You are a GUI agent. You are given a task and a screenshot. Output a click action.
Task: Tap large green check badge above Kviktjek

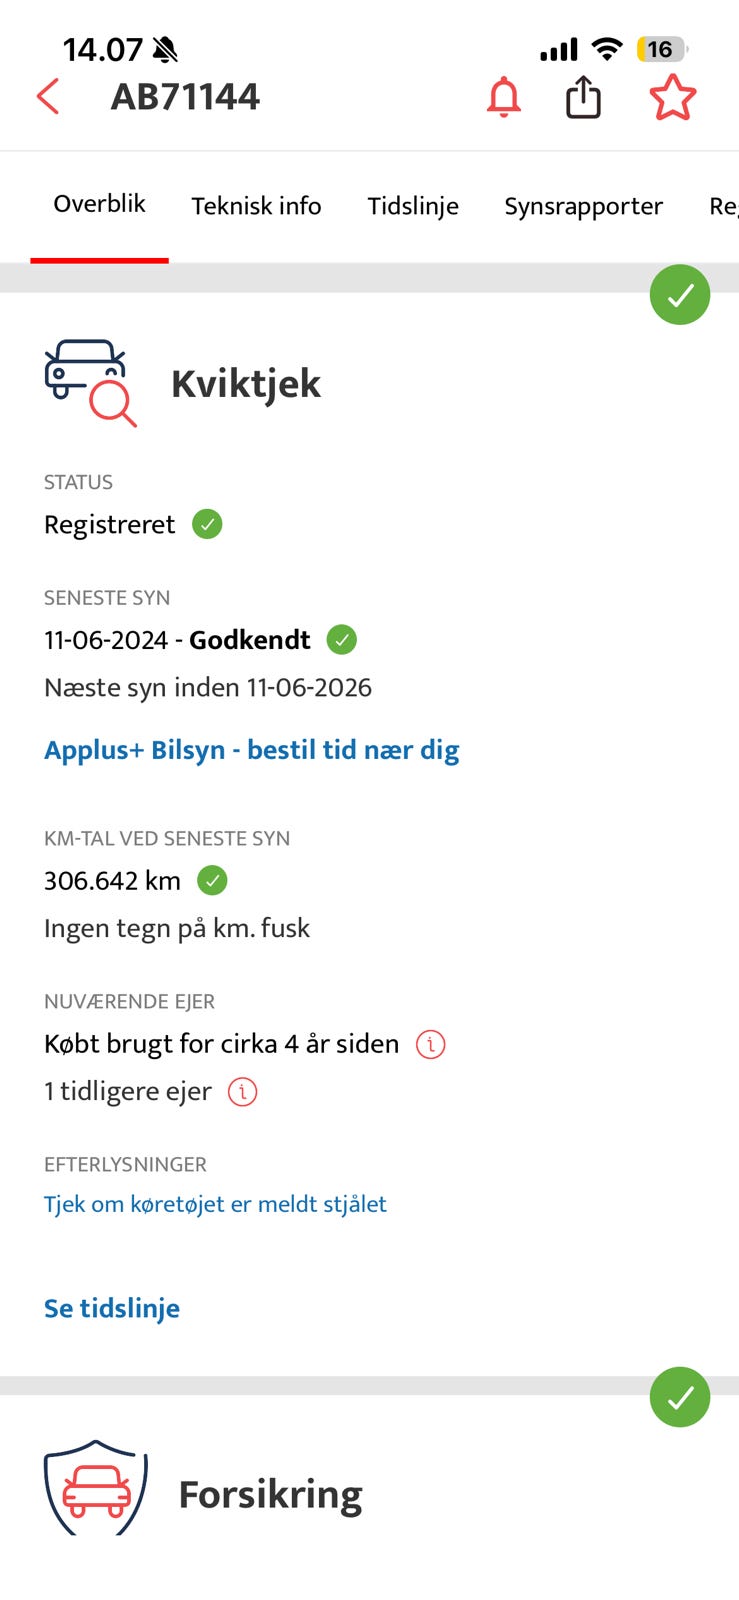tap(680, 295)
